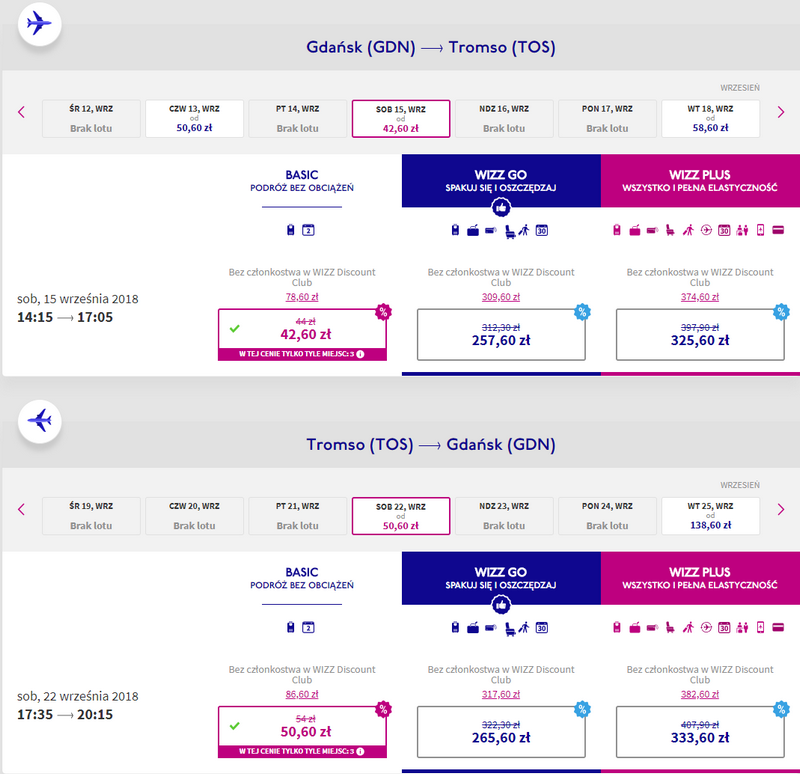The image size is (800, 774).
Task: Click outbound WIZZ GO fare column header
Action: [501, 181]
